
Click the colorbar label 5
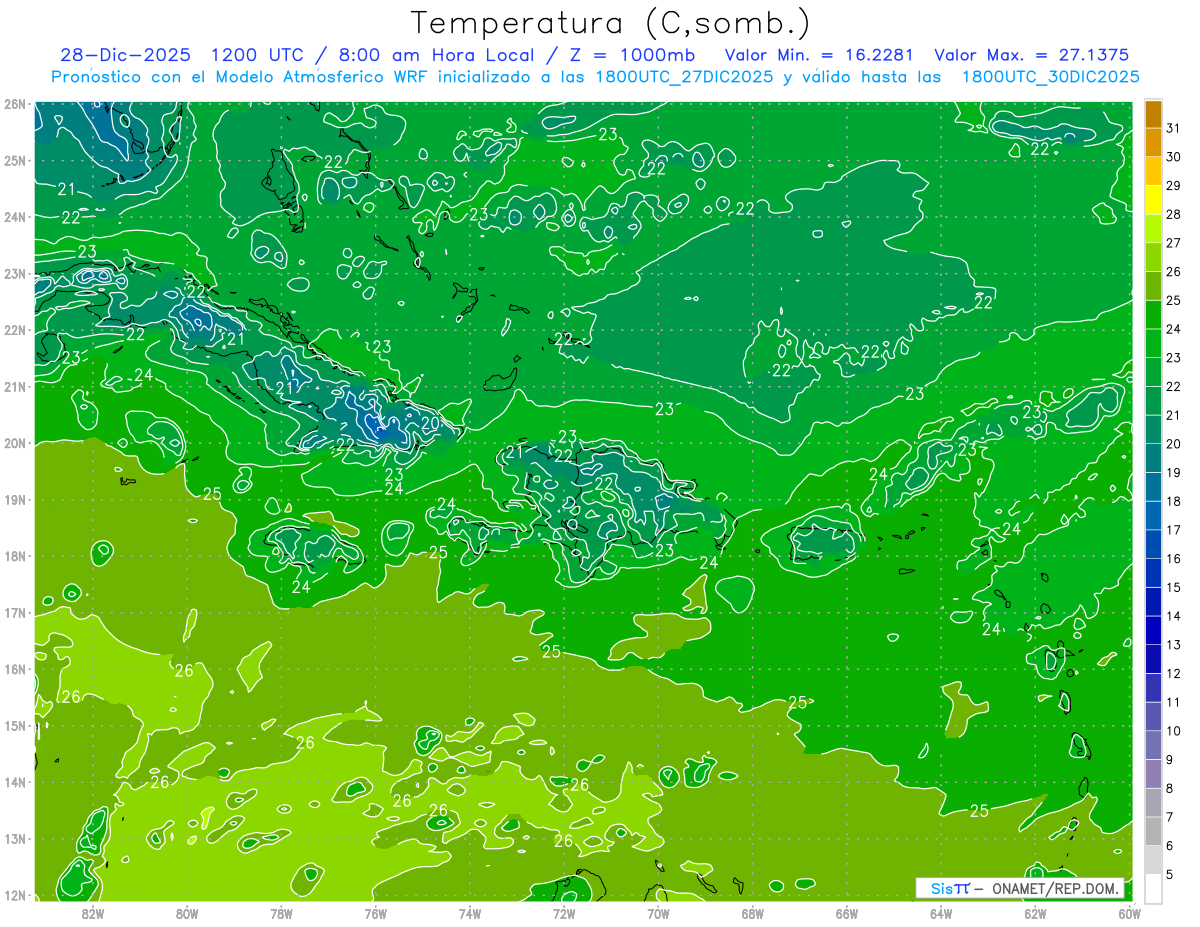click(x=1170, y=875)
